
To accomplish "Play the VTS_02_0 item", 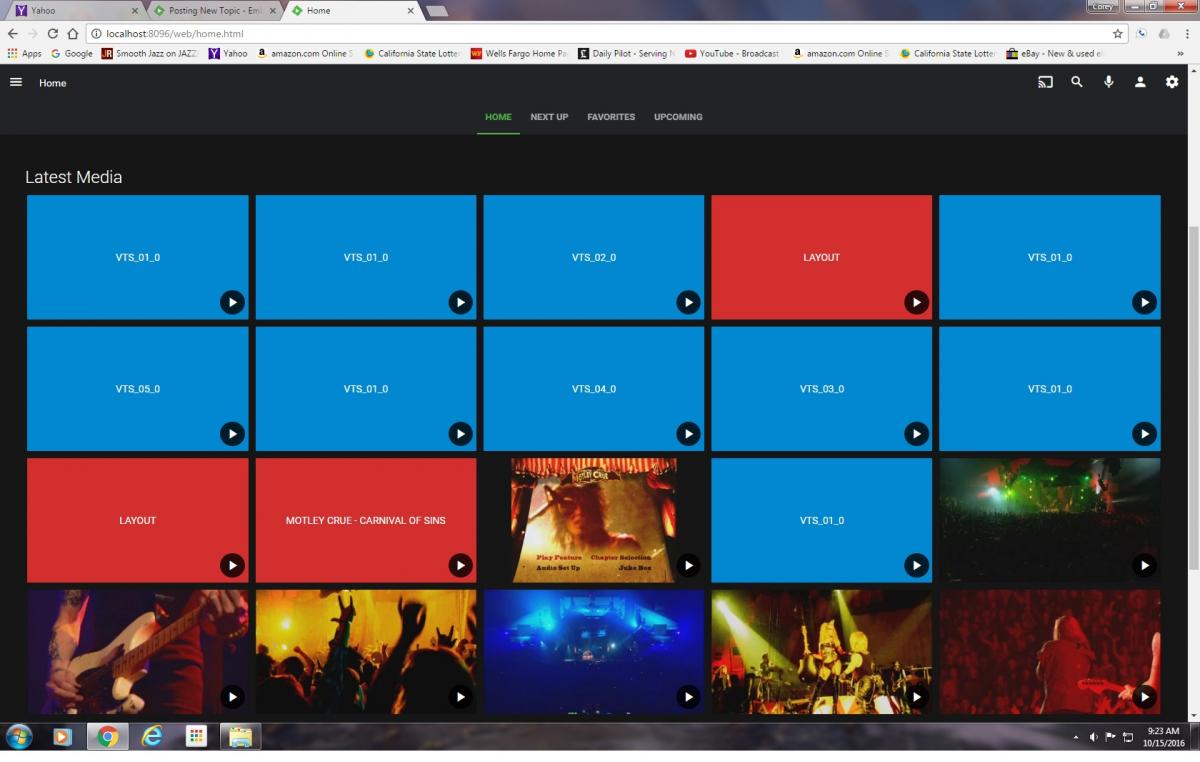I will point(688,302).
